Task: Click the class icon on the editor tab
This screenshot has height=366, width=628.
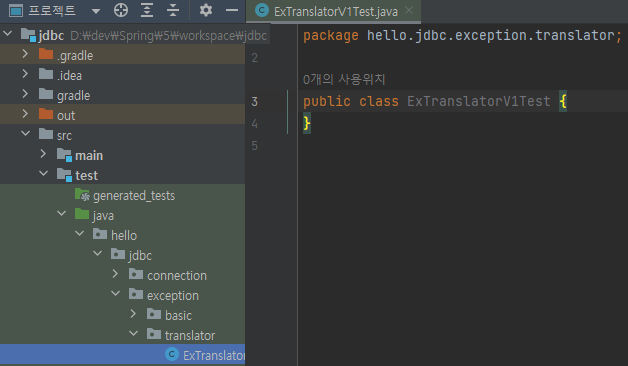Action: [262, 10]
